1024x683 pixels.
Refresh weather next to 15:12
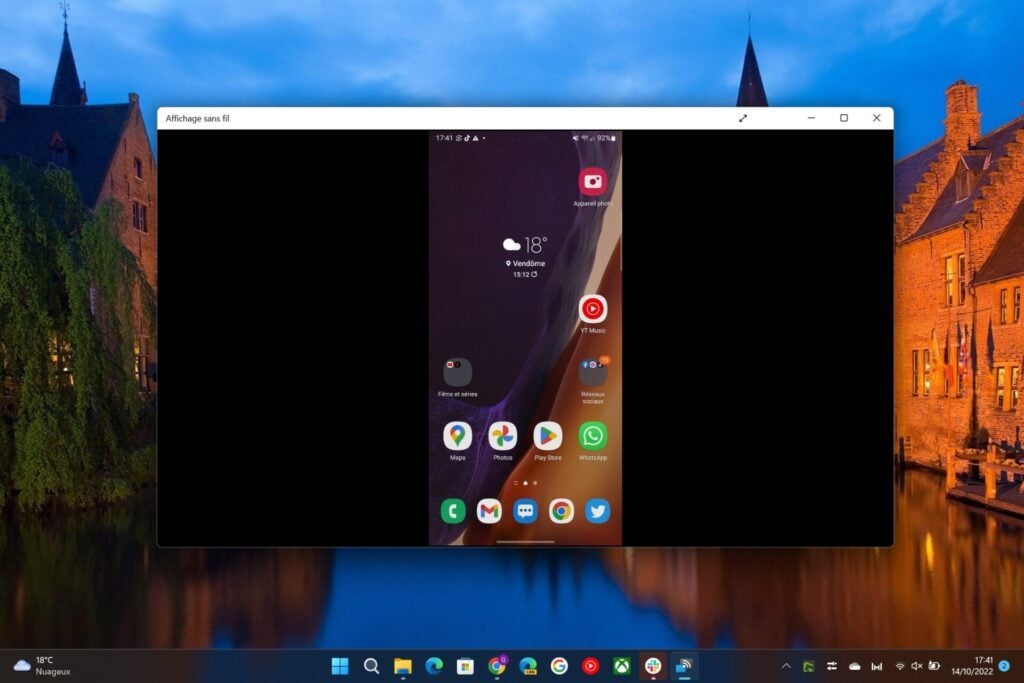[x=534, y=275]
